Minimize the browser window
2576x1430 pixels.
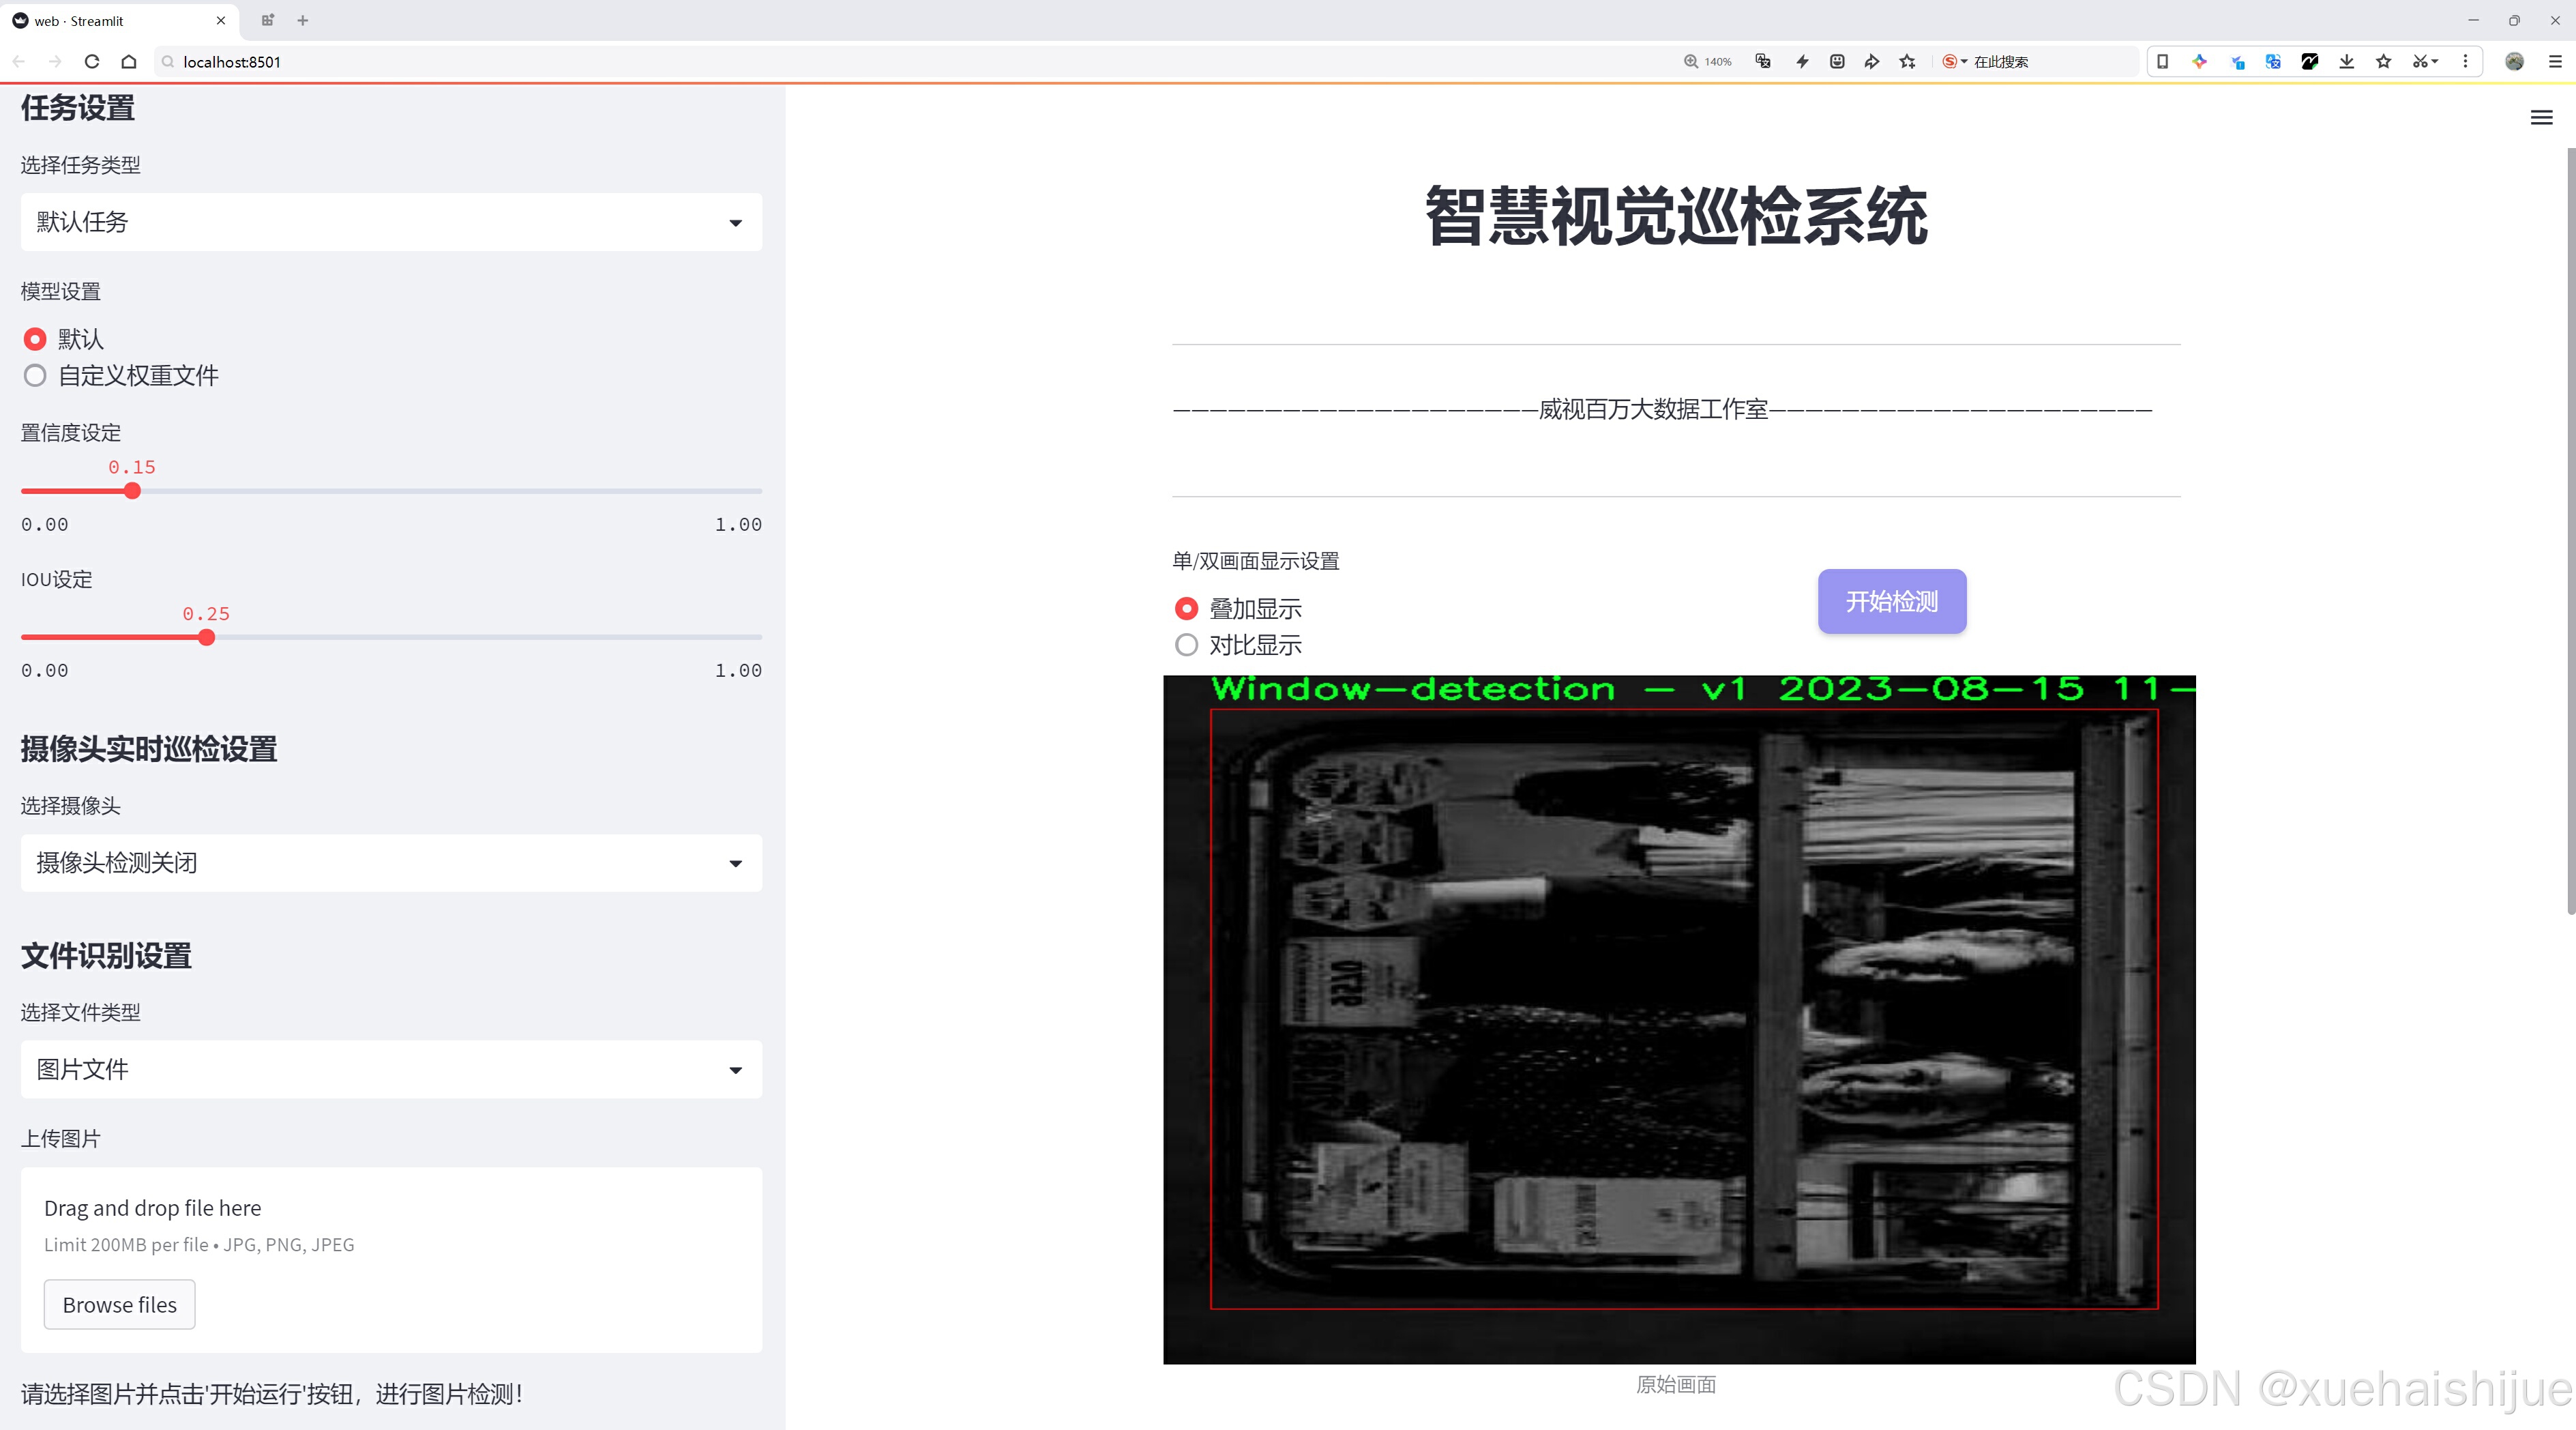click(2473, 20)
